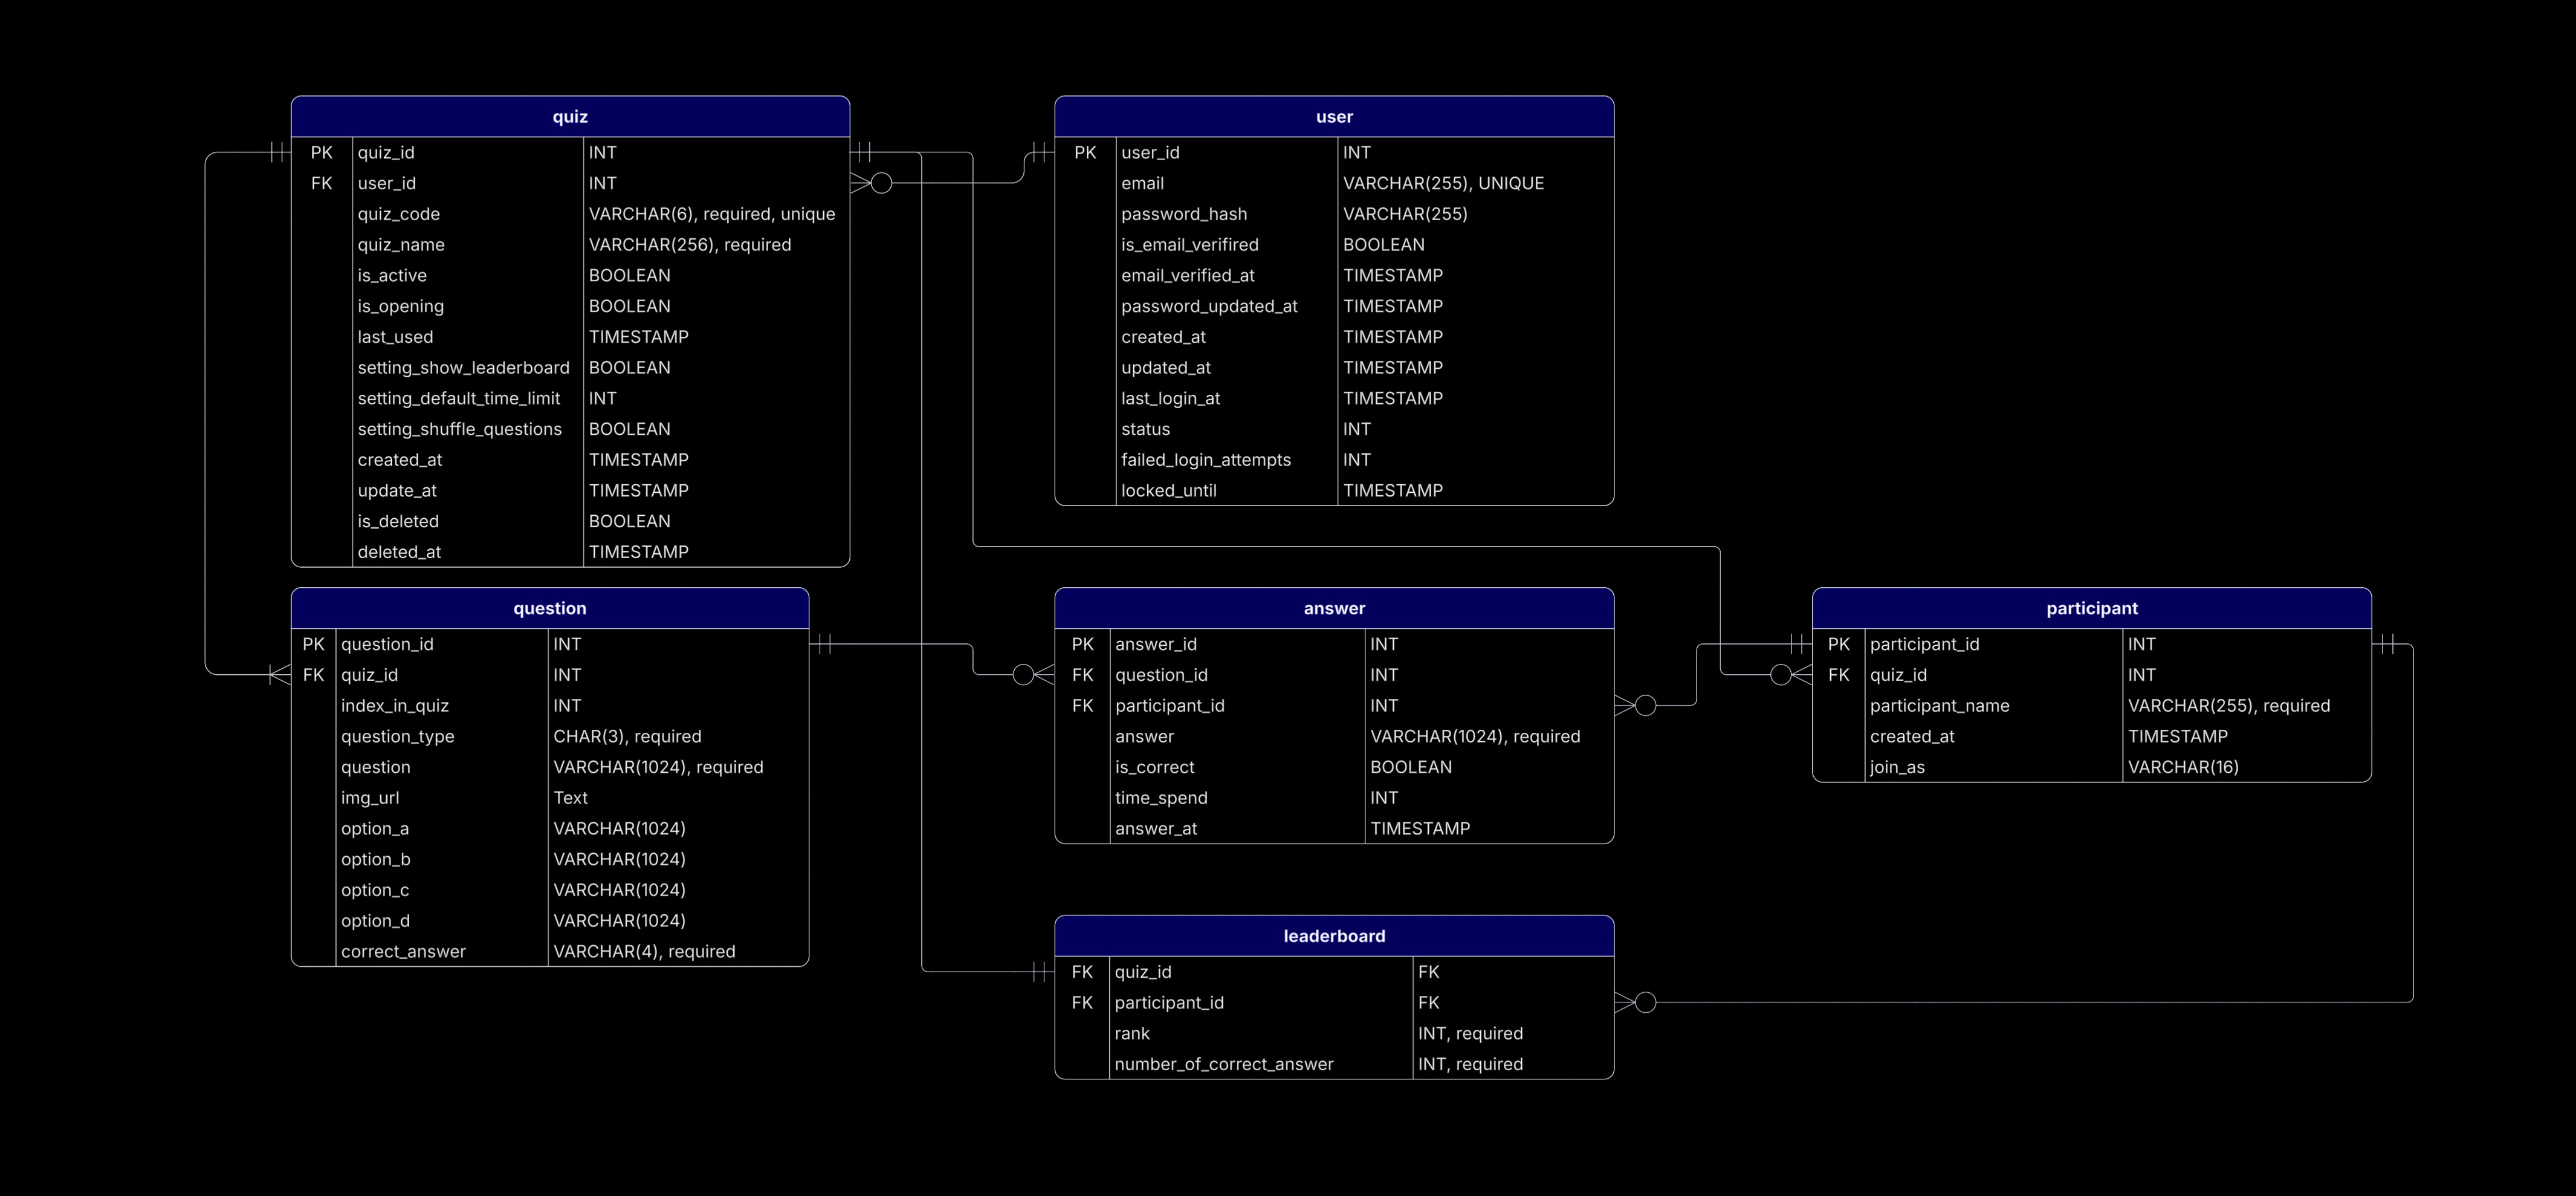This screenshot has width=2576, height=1196.
Task: Select the leaderboard table title
Action: [1334, 936]
